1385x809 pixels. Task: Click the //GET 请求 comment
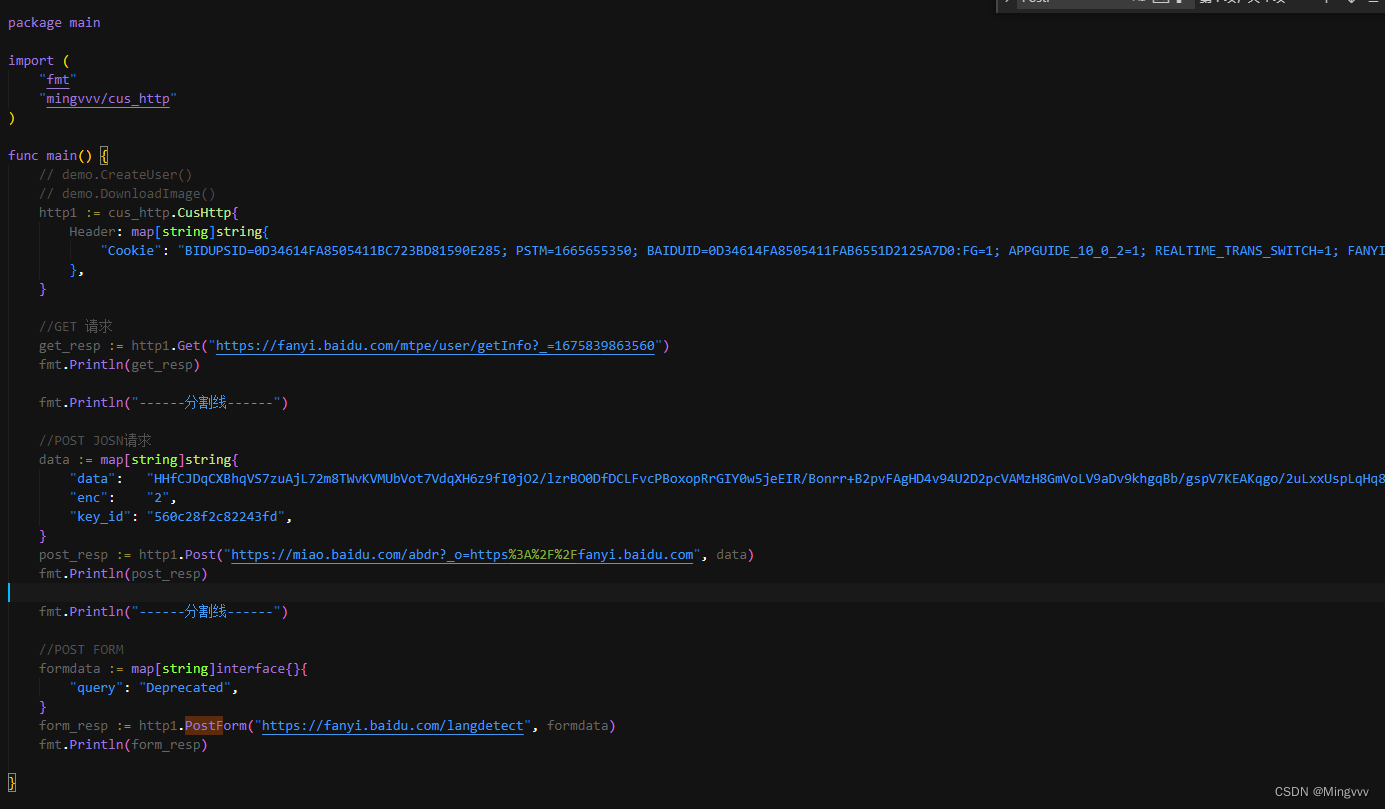click(x=76, y=327)
